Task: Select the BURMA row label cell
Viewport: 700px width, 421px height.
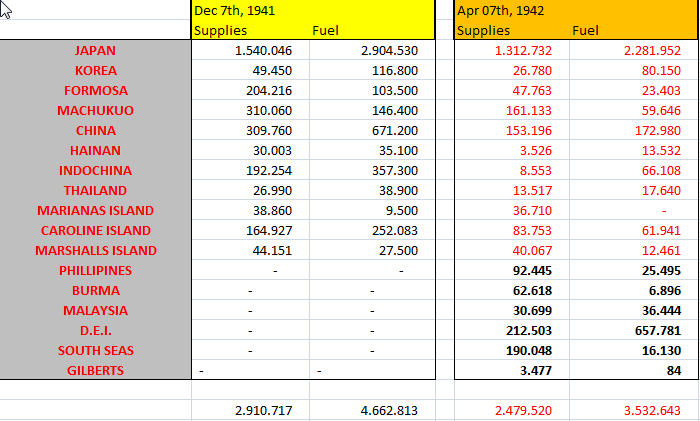Action: (95, 291)
